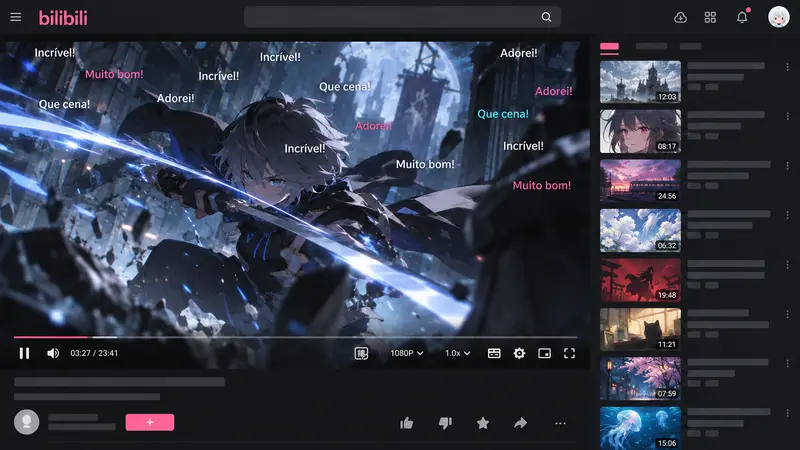This screenshot has height=450, width=800.
Task: Click the cyan "Que cena!" comment
Action: click(x=503, y=114)
